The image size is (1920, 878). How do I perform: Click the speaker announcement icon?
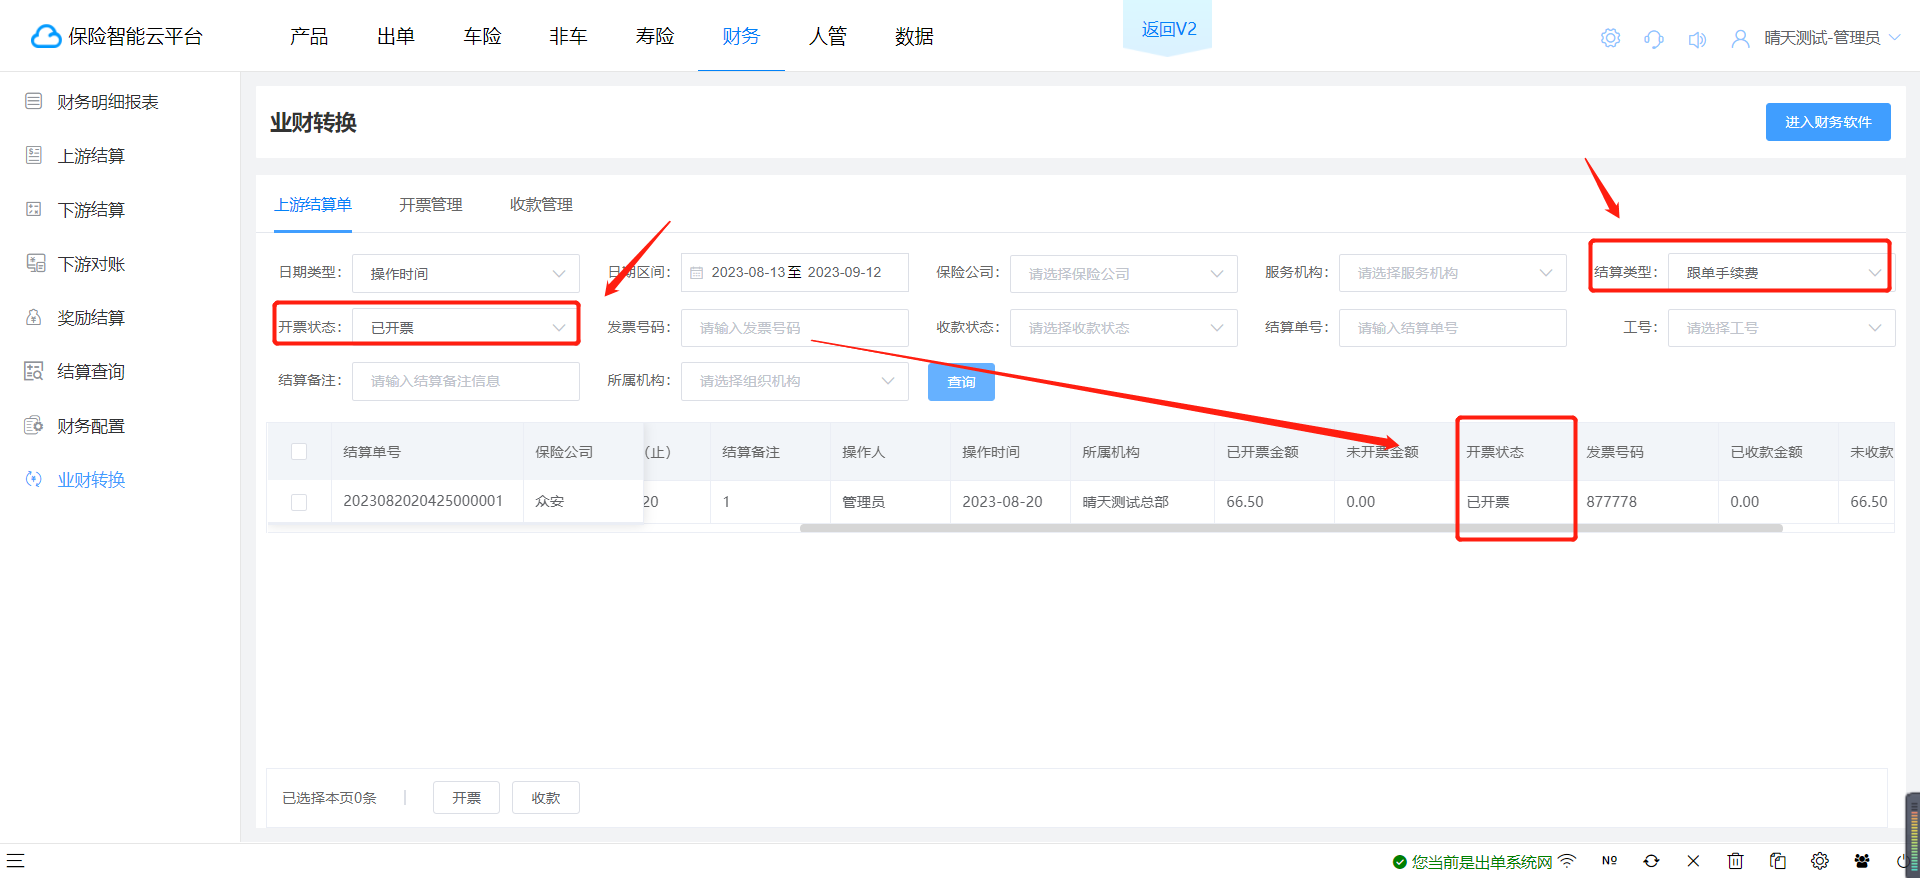[x=1697, y=39]
